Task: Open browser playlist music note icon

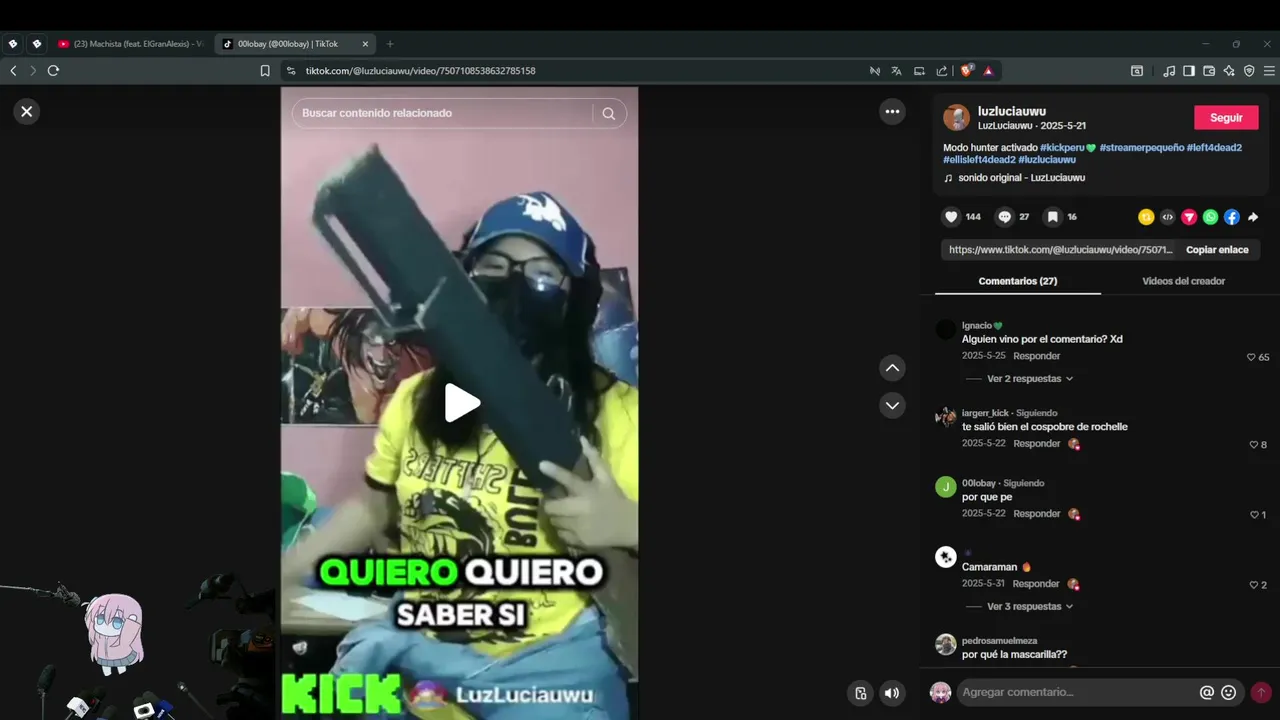Action: point(1169,71)
